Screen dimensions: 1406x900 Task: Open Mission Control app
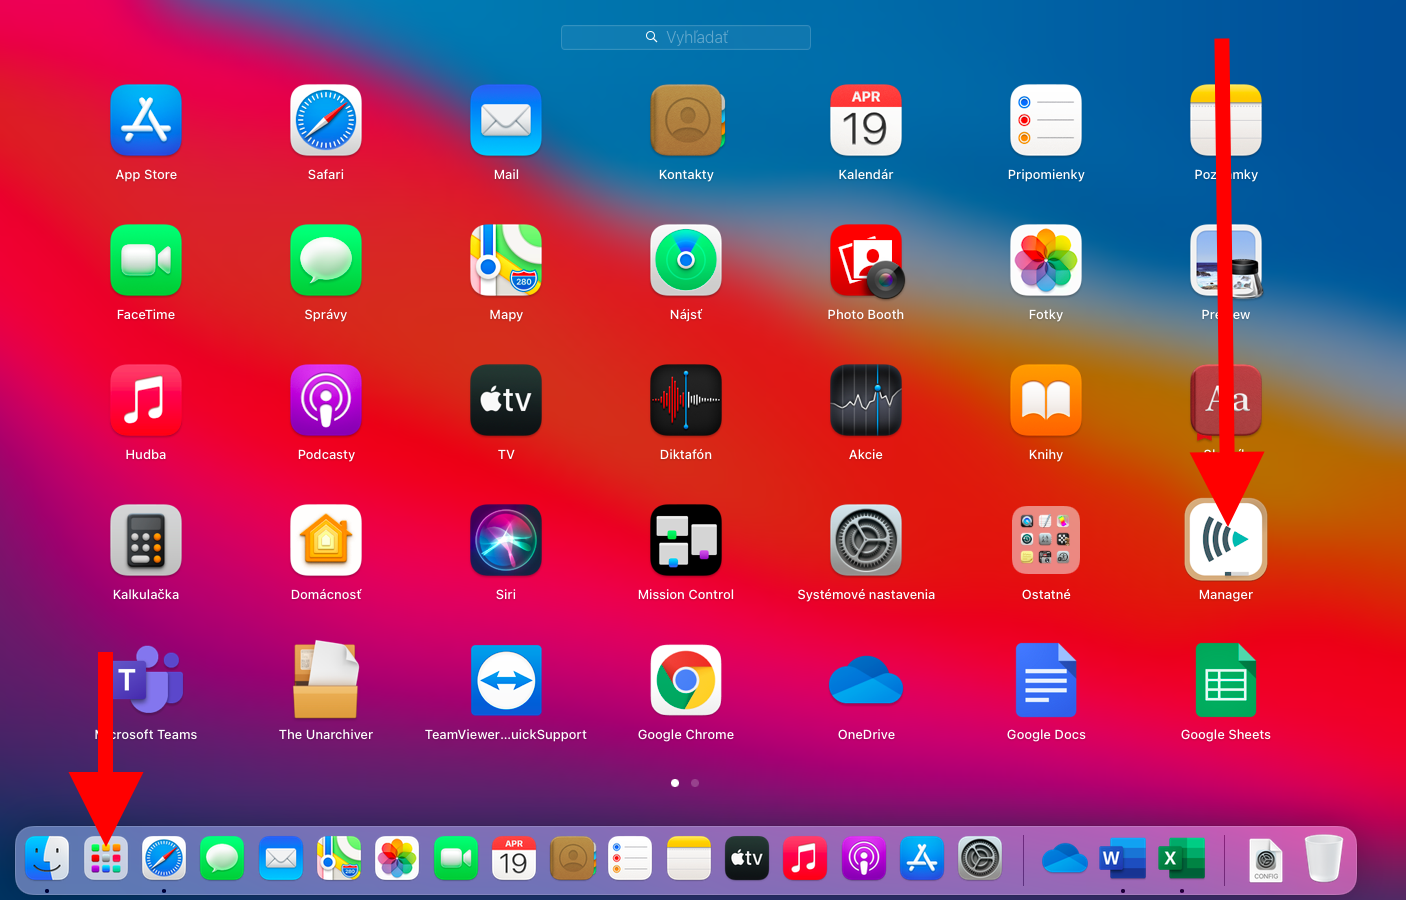(x=685, y=541)
